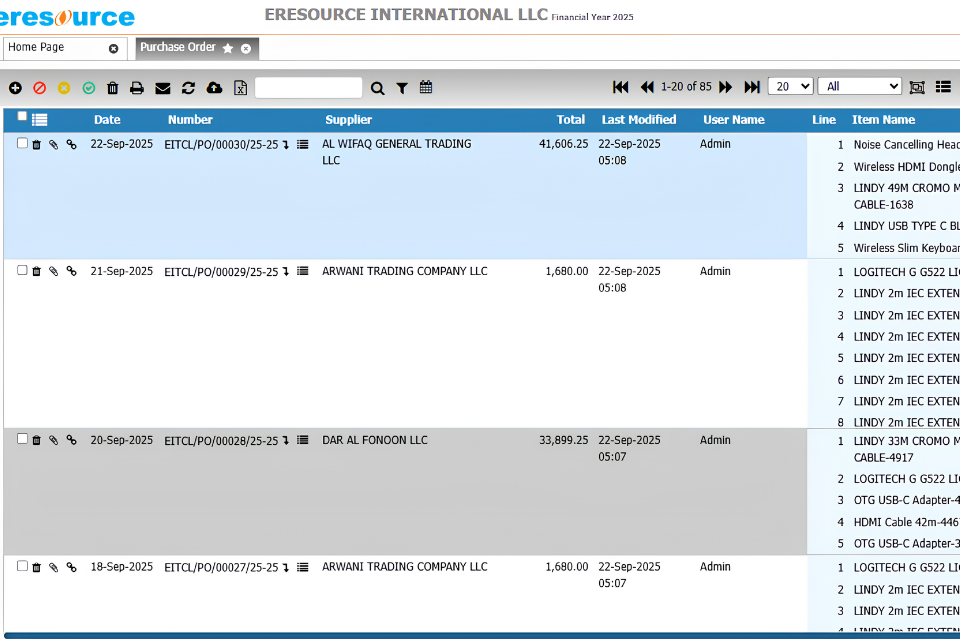Tick the select-all checkbox in table header

[x=22, y=116]
